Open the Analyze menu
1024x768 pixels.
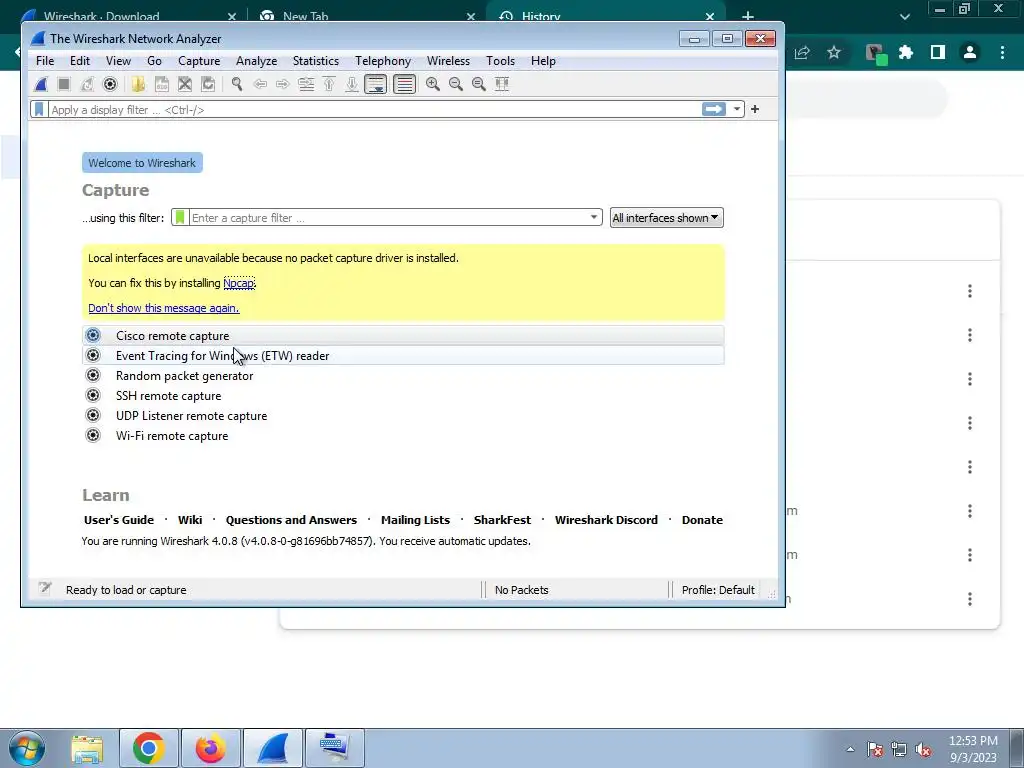256,61
